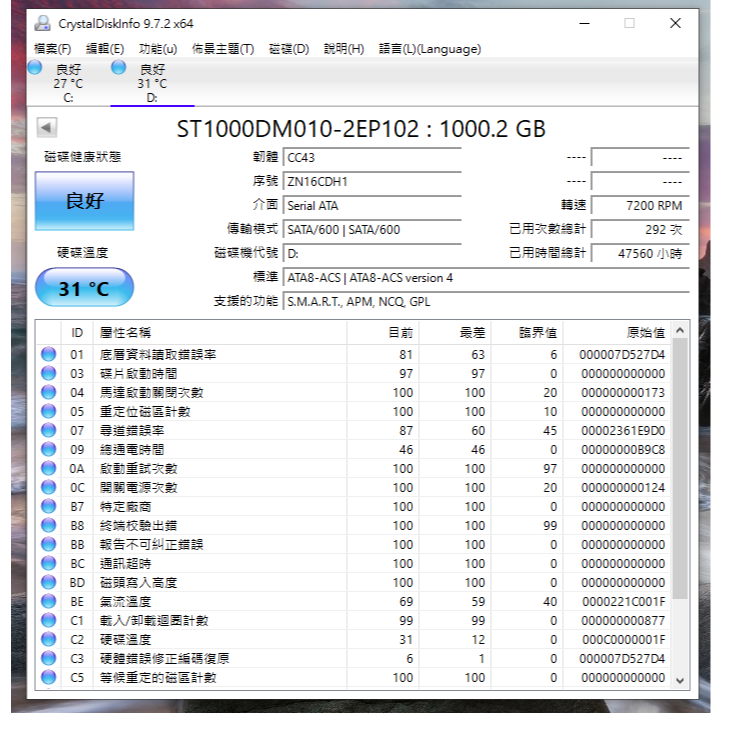Click status circle for attribute C3 row
730x730 pixels.
(x=48, y=658)
